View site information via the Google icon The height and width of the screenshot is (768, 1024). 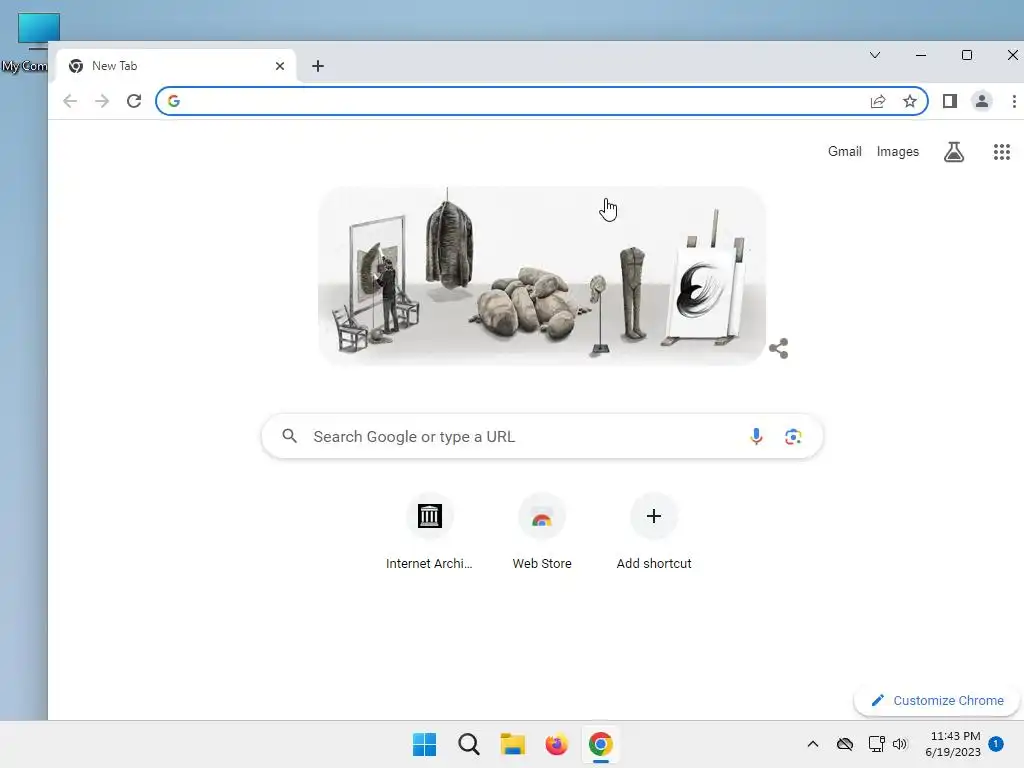173,101
